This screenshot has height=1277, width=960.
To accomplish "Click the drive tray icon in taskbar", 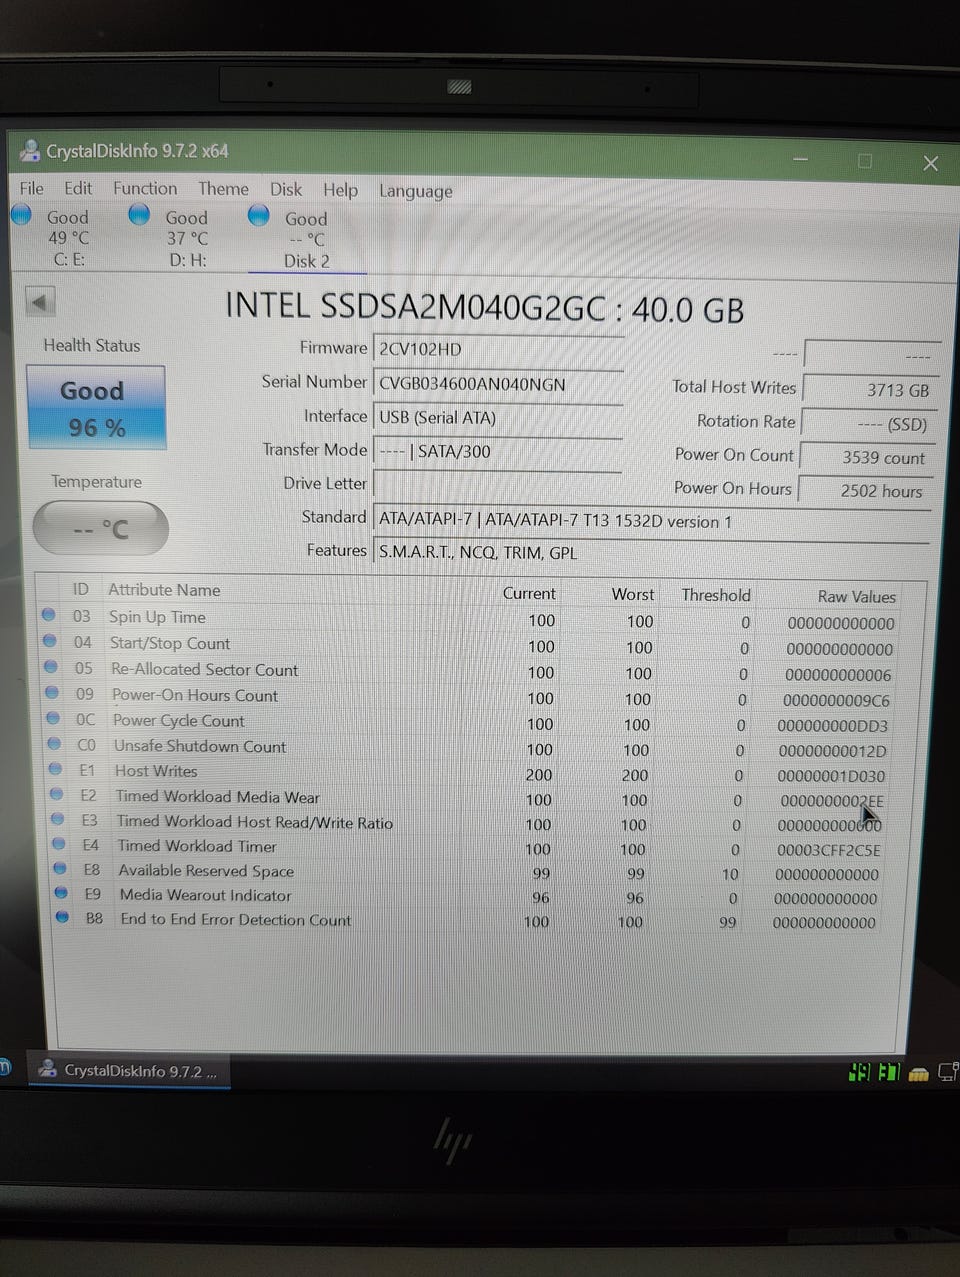I will [x=919, y=1074].
